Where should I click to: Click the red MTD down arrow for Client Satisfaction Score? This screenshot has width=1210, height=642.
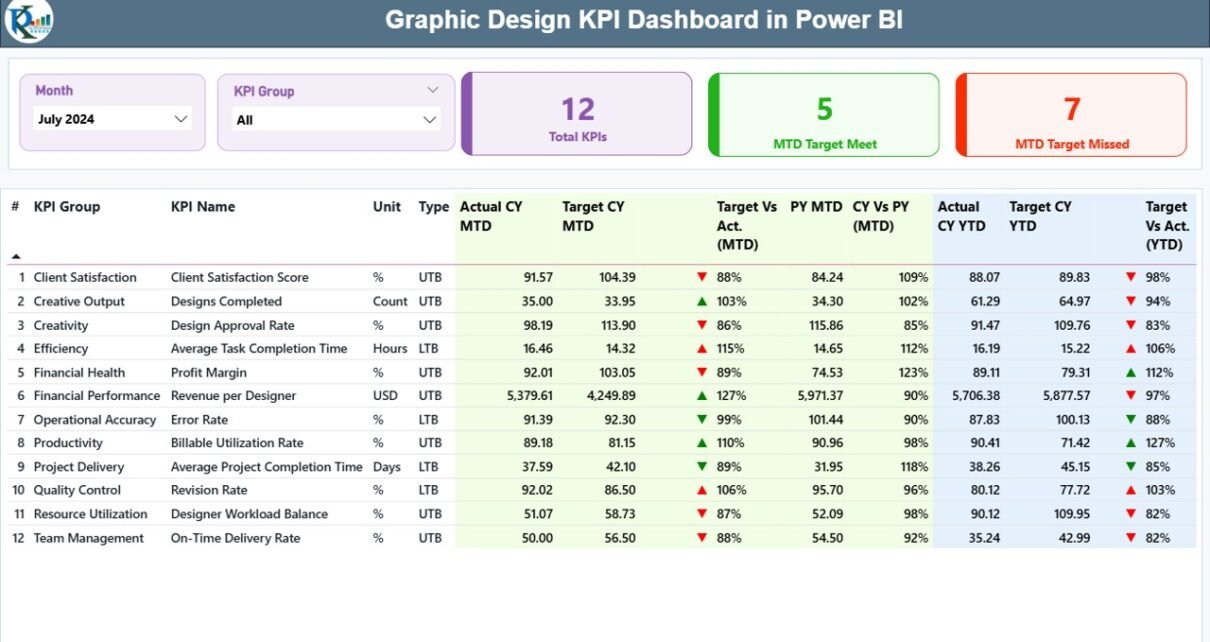coord(702,277)
